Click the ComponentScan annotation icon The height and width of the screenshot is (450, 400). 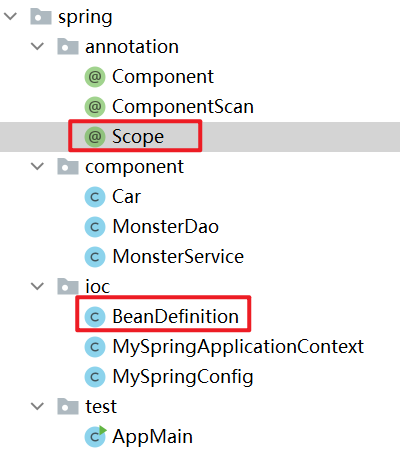pos(95,107)
